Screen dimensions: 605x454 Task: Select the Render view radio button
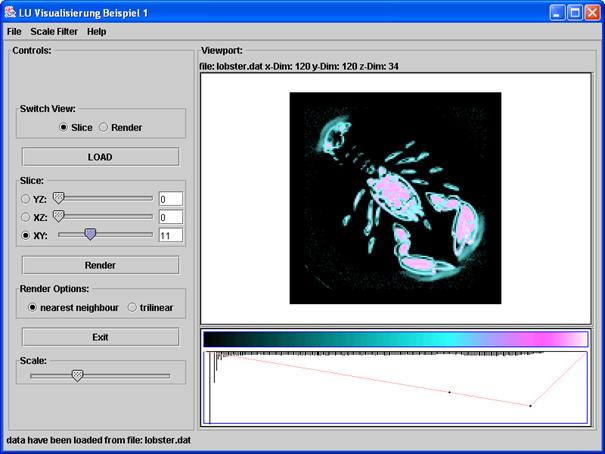[103, 128]
